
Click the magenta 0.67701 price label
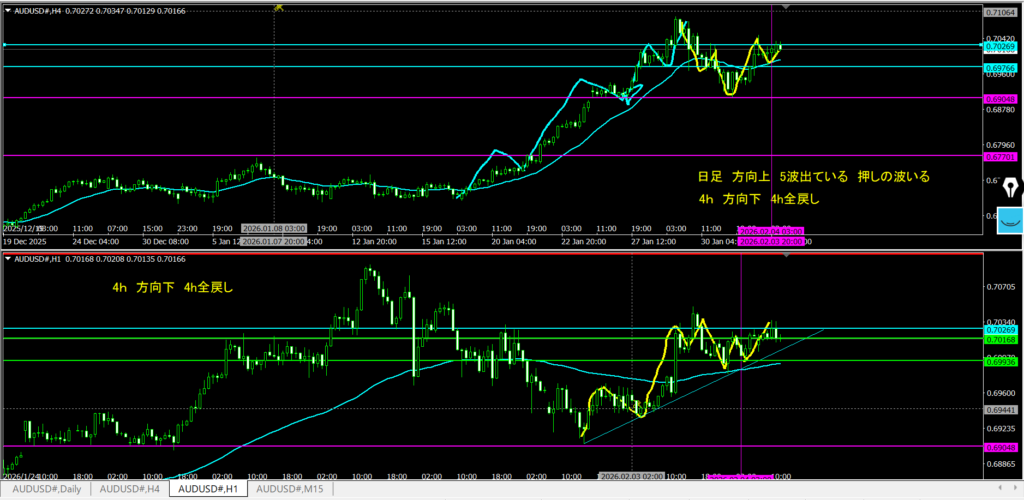(x=1000, y=156)
